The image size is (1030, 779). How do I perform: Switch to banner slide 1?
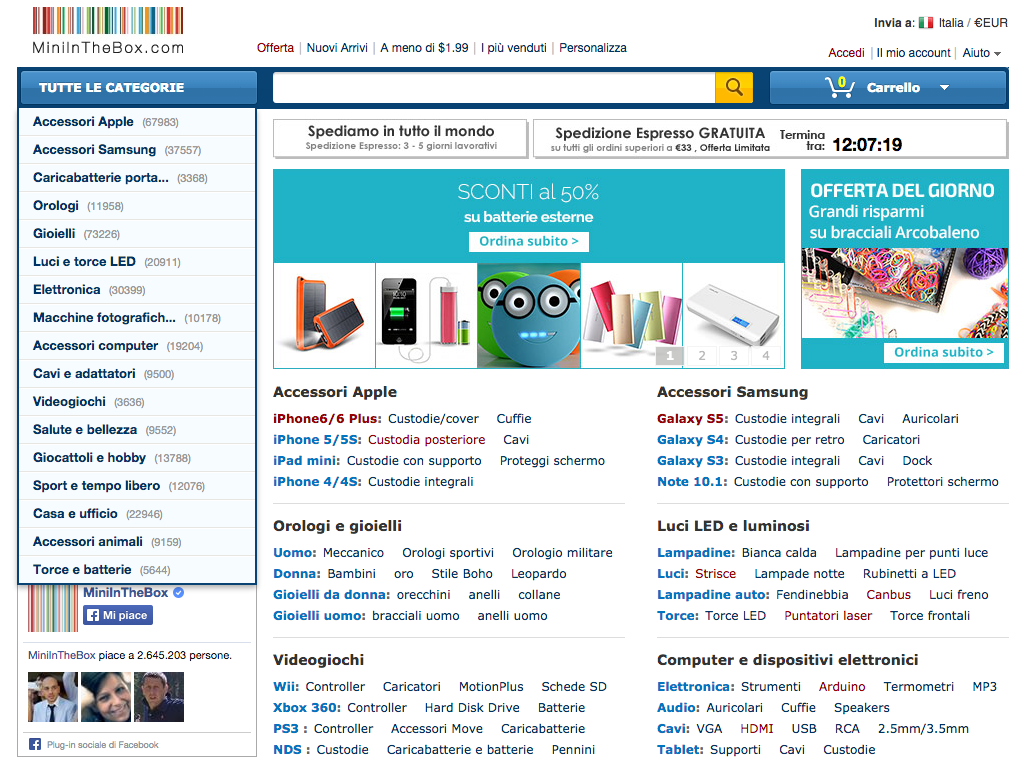click(670, 355)
